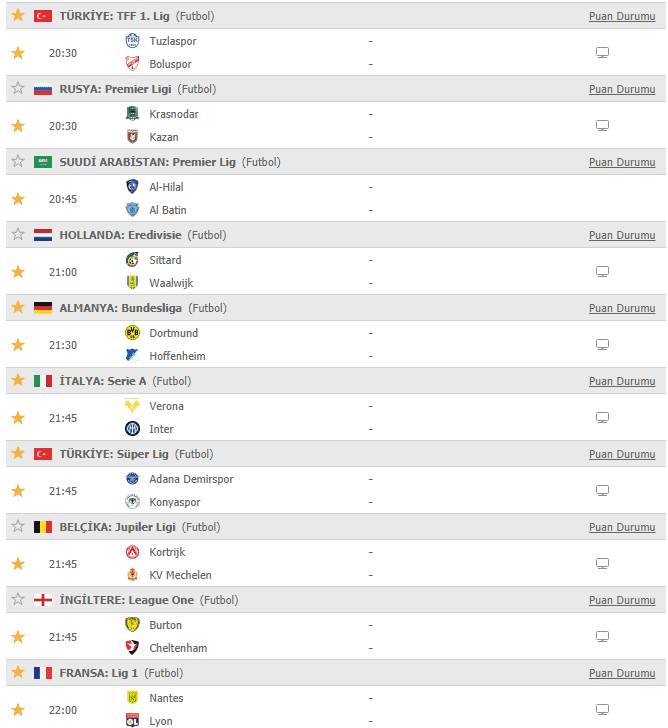Viewport: 668px width, 728px height.
Task: Click the TV icon for Dortmund vs Hoffenheim
Action: click(602, 344)
